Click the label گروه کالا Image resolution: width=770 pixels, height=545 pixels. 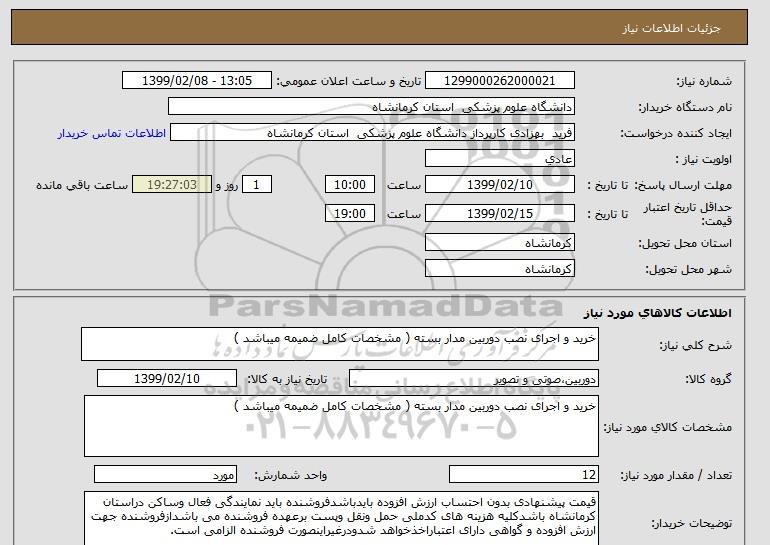click(x=708, y=379)
